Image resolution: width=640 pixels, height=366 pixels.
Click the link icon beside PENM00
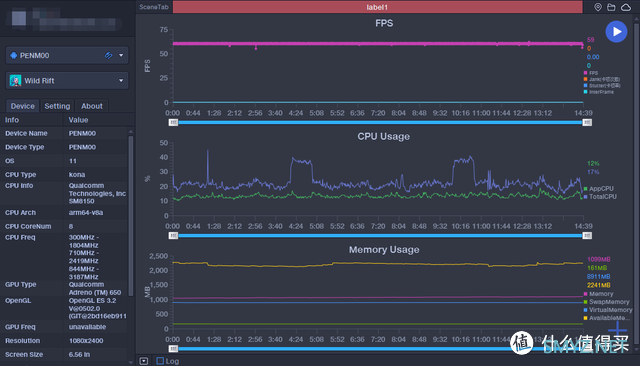coord(109,55)
